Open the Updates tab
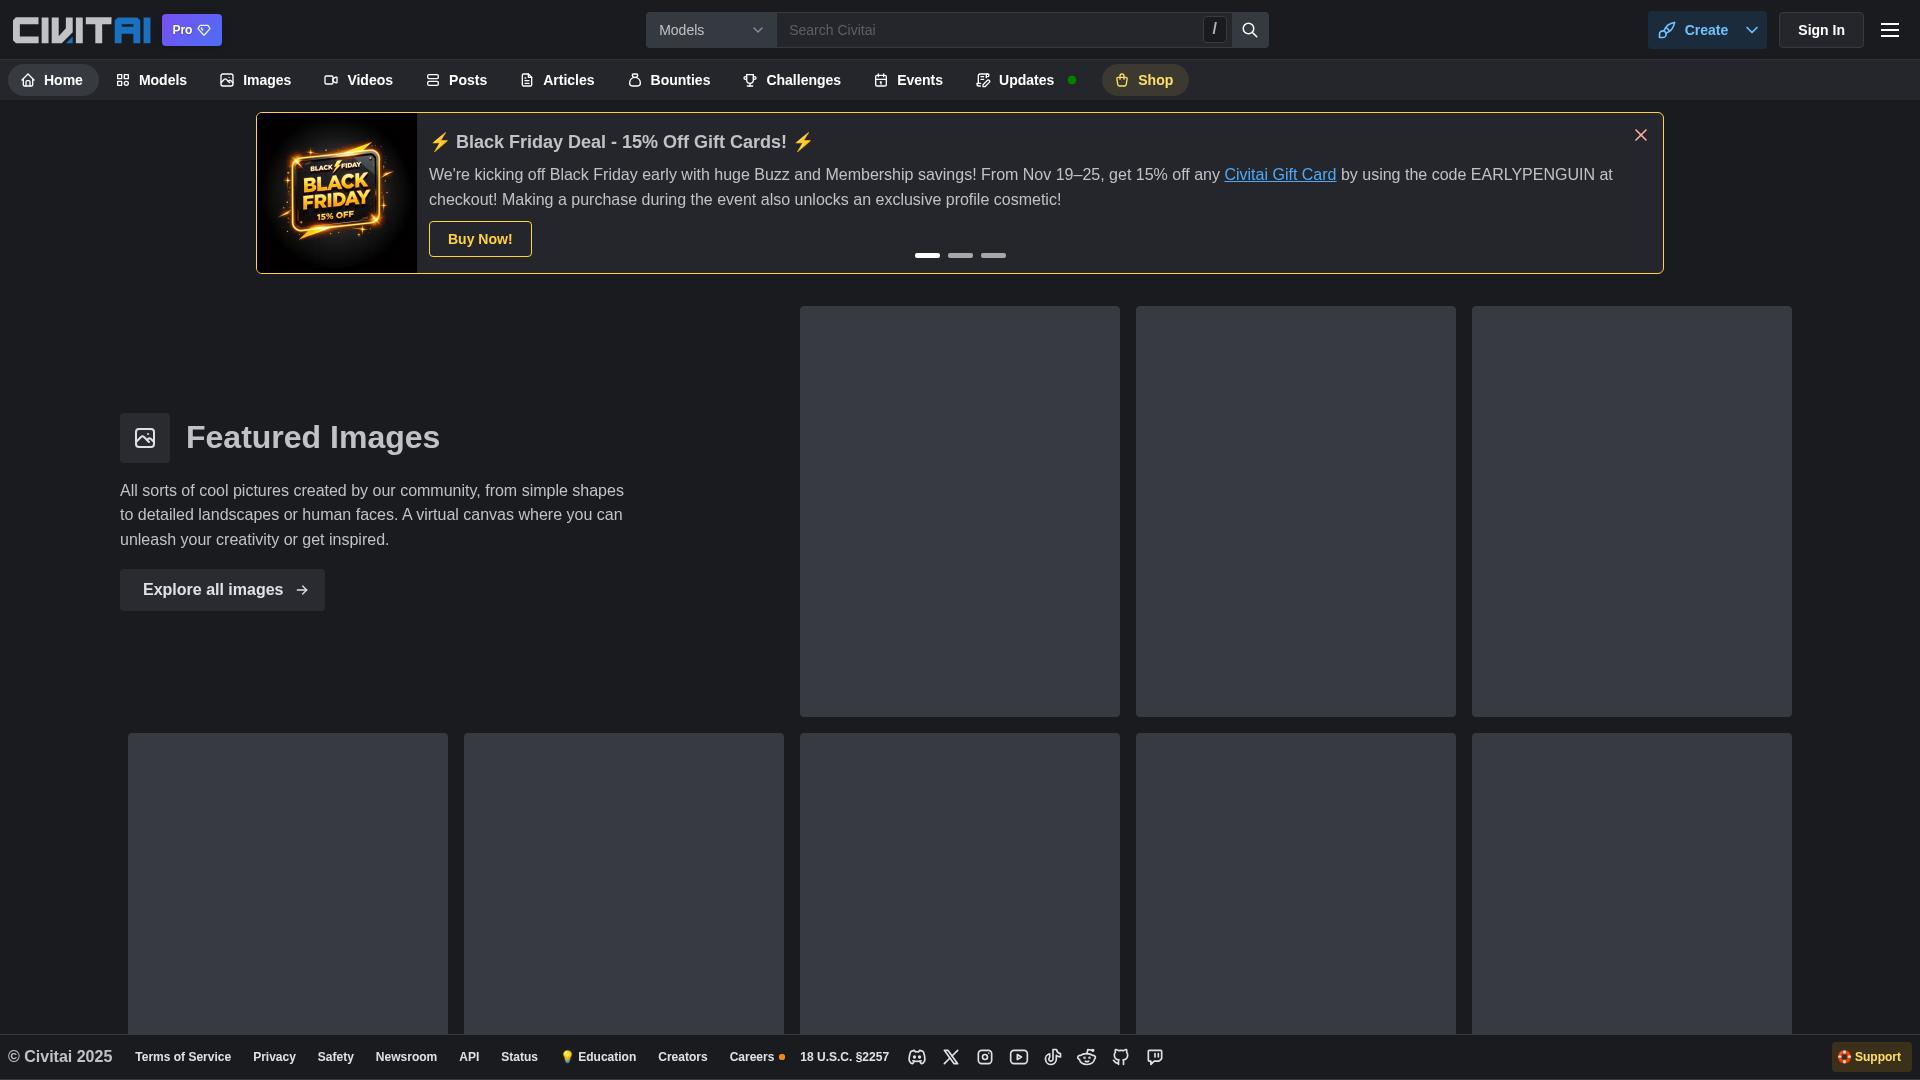 pos(1026,80)
